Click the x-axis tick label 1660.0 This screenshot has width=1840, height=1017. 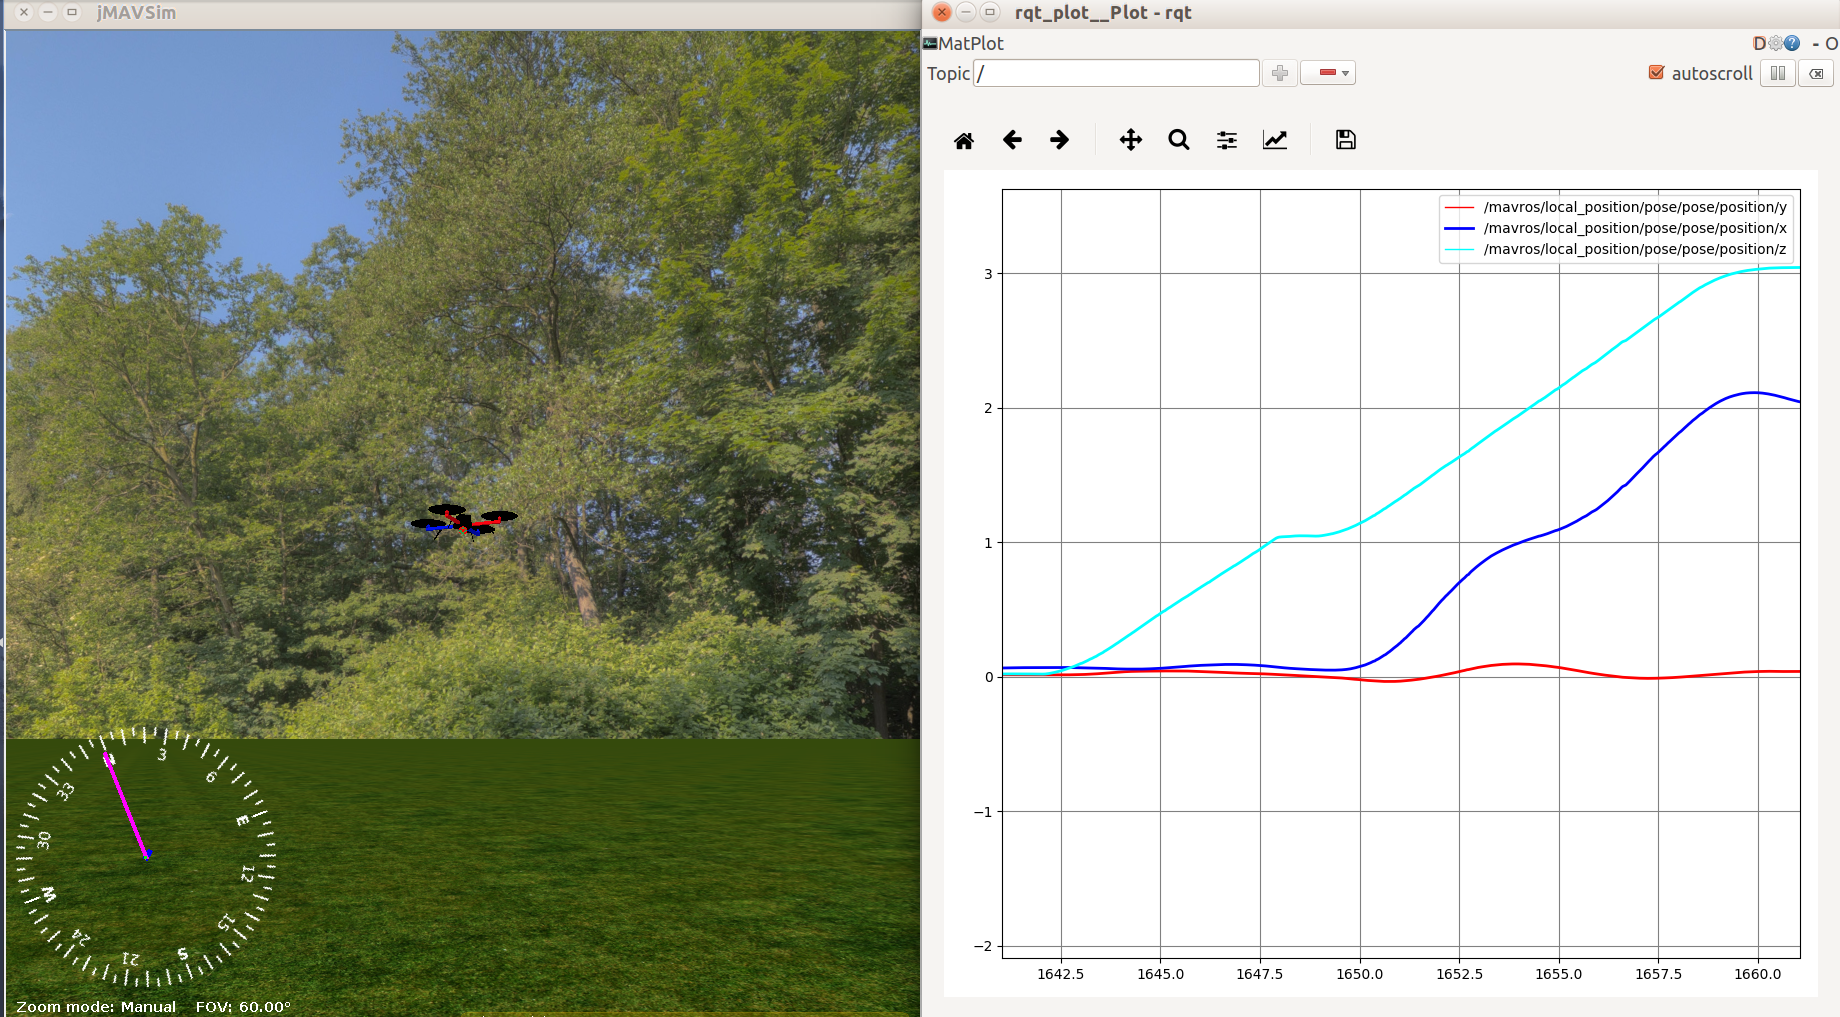tap(1757, 974)
